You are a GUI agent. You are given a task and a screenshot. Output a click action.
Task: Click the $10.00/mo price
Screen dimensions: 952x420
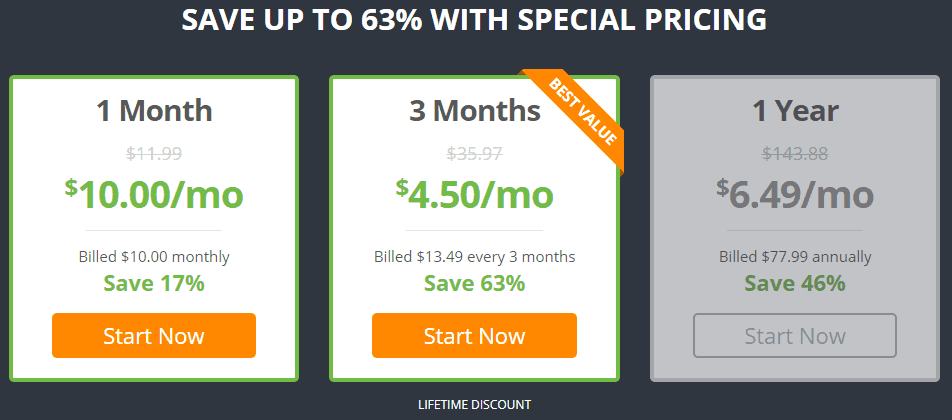pyautogui.click(x=154, y=194)
